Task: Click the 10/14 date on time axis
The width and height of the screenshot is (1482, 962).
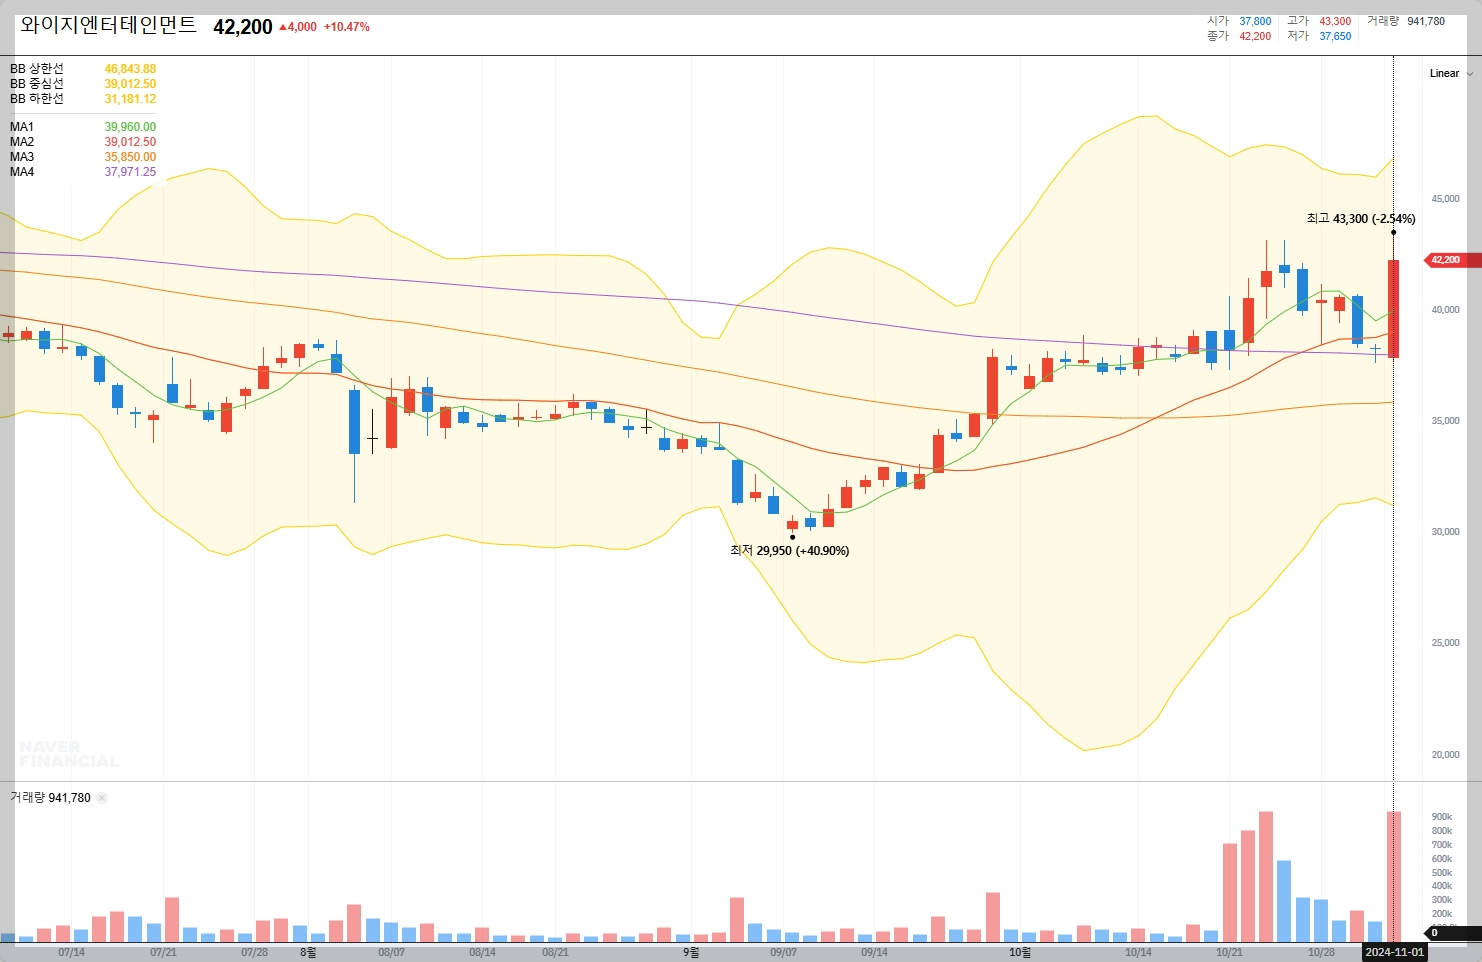Action: [x=1138, y=952]
